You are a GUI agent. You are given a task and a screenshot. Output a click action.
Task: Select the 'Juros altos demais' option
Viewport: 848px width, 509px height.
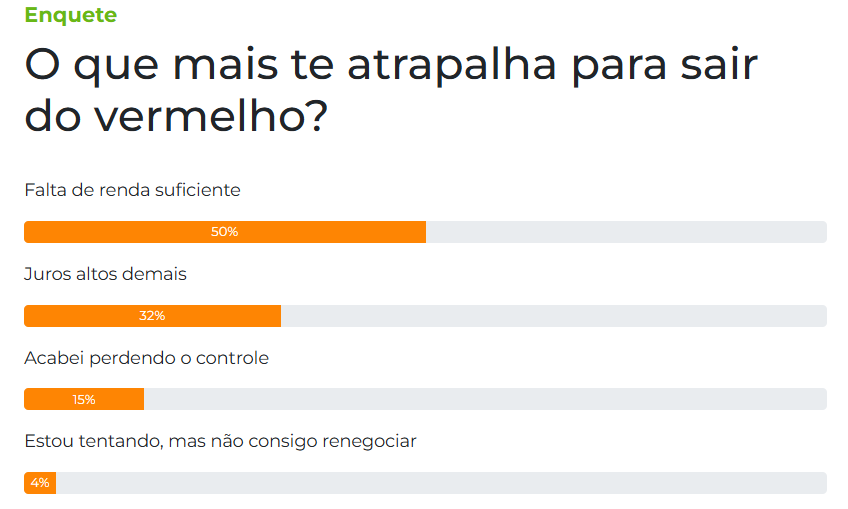(105, 274)
